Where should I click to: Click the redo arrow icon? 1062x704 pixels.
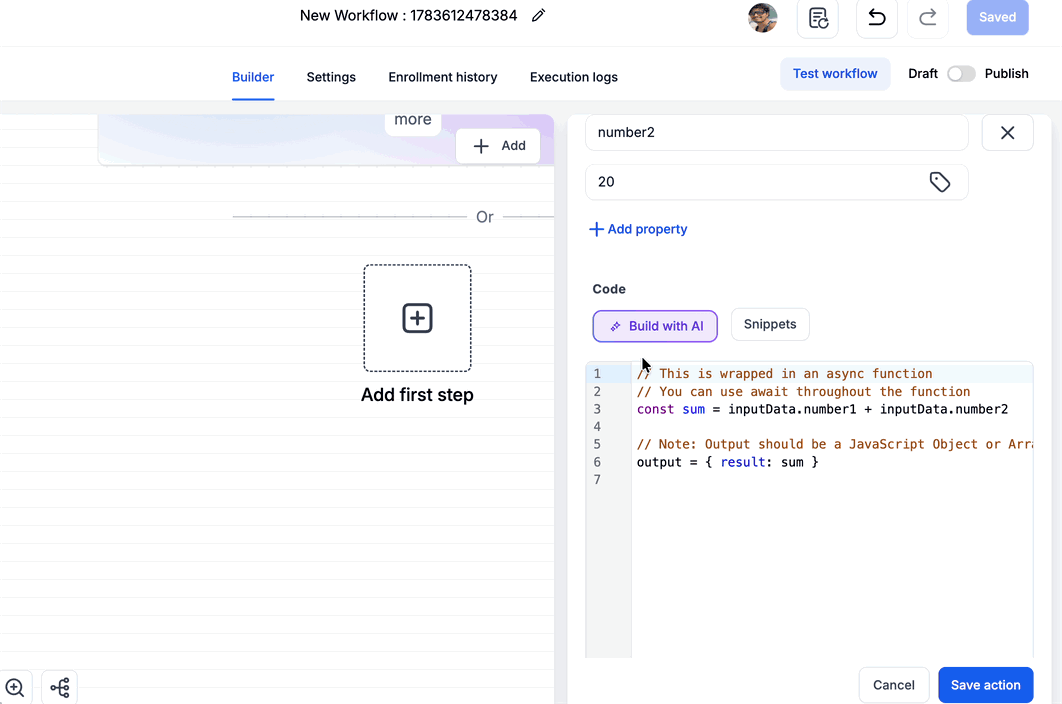tap(928, 18)
